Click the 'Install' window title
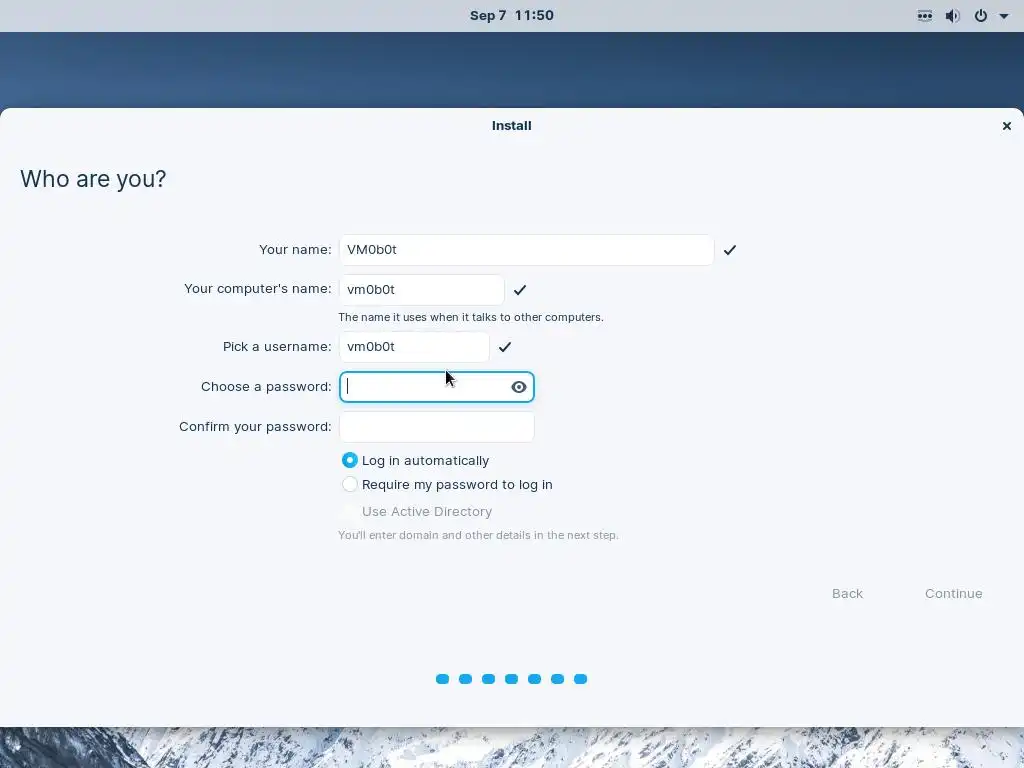1024x768 pixels. [511, 126]
